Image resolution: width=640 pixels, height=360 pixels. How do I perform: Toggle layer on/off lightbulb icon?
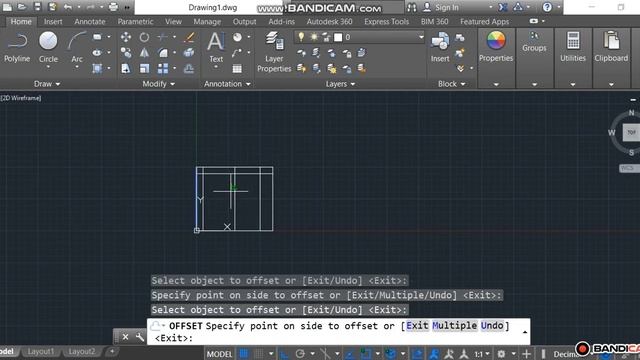tap(301, 37)
